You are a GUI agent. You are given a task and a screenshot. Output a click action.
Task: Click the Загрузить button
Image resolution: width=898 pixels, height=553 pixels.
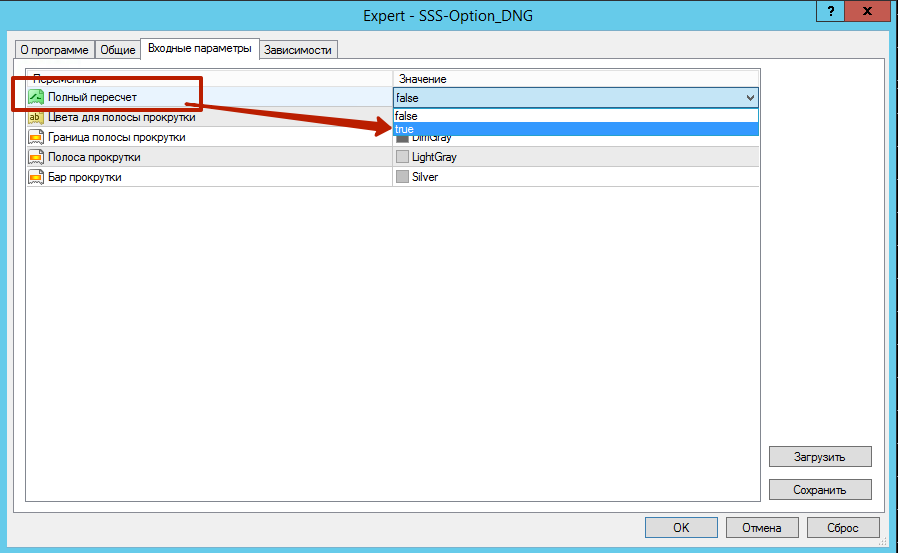pyautogui.click(x=820, y=457)
